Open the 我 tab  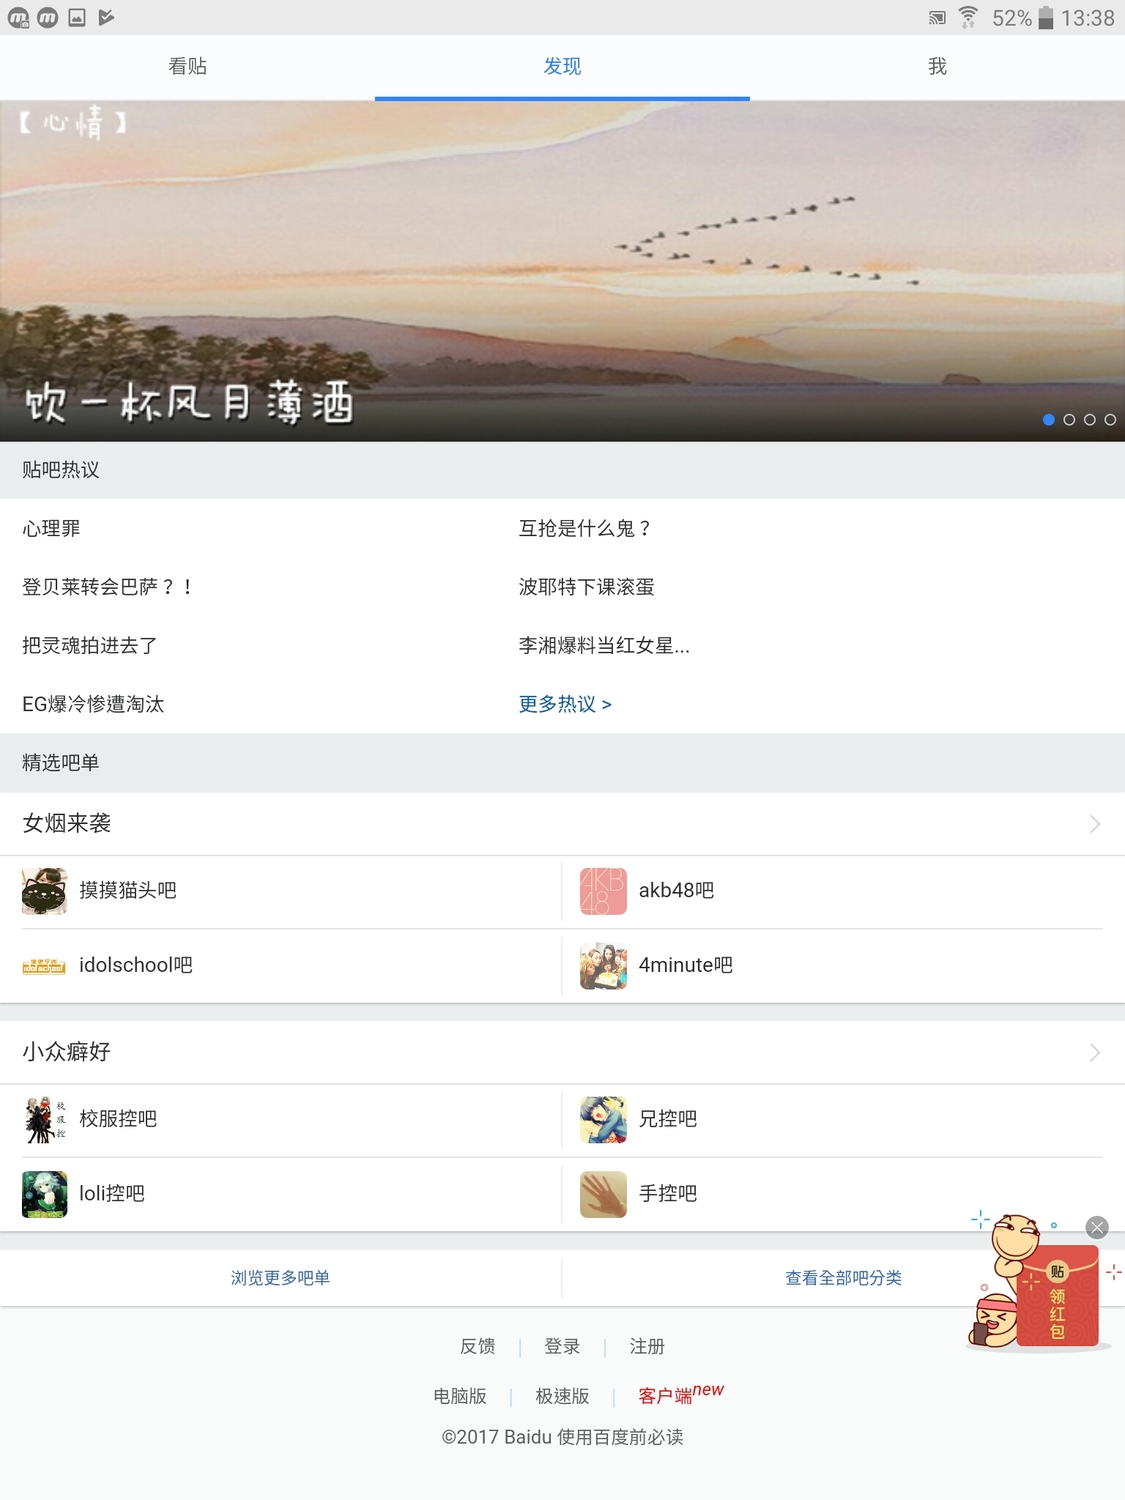tap(937, 67)
